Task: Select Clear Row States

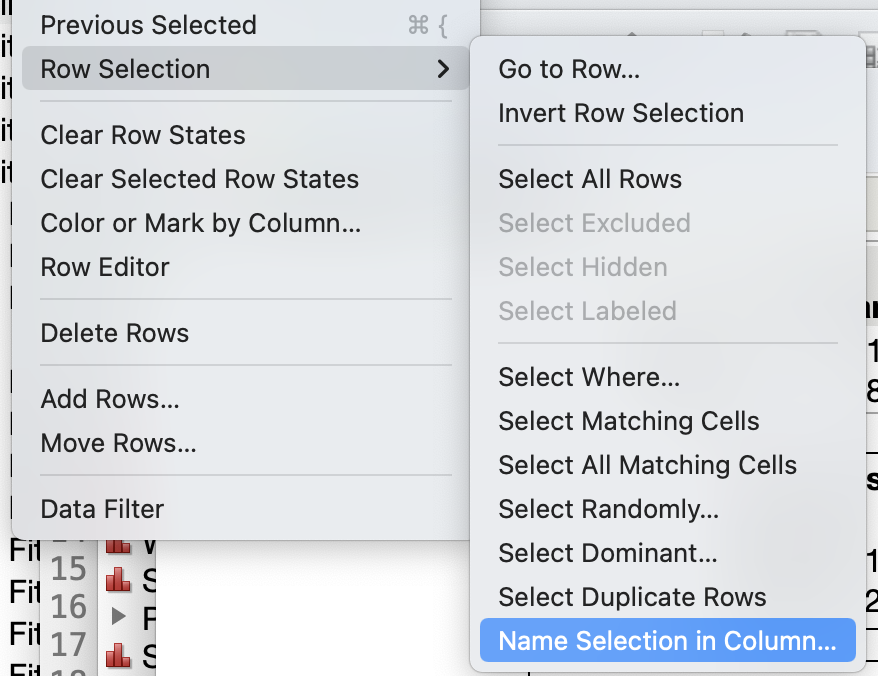Action: tap(143, 135)
